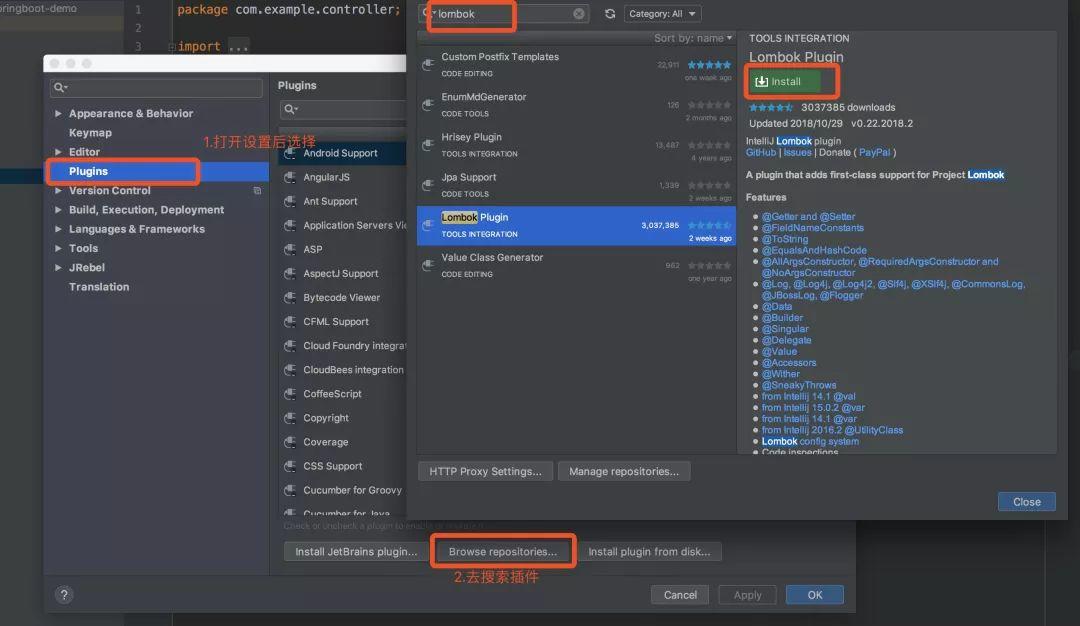Click the Lombok Plugin row icon

click(x=428, y=225)
